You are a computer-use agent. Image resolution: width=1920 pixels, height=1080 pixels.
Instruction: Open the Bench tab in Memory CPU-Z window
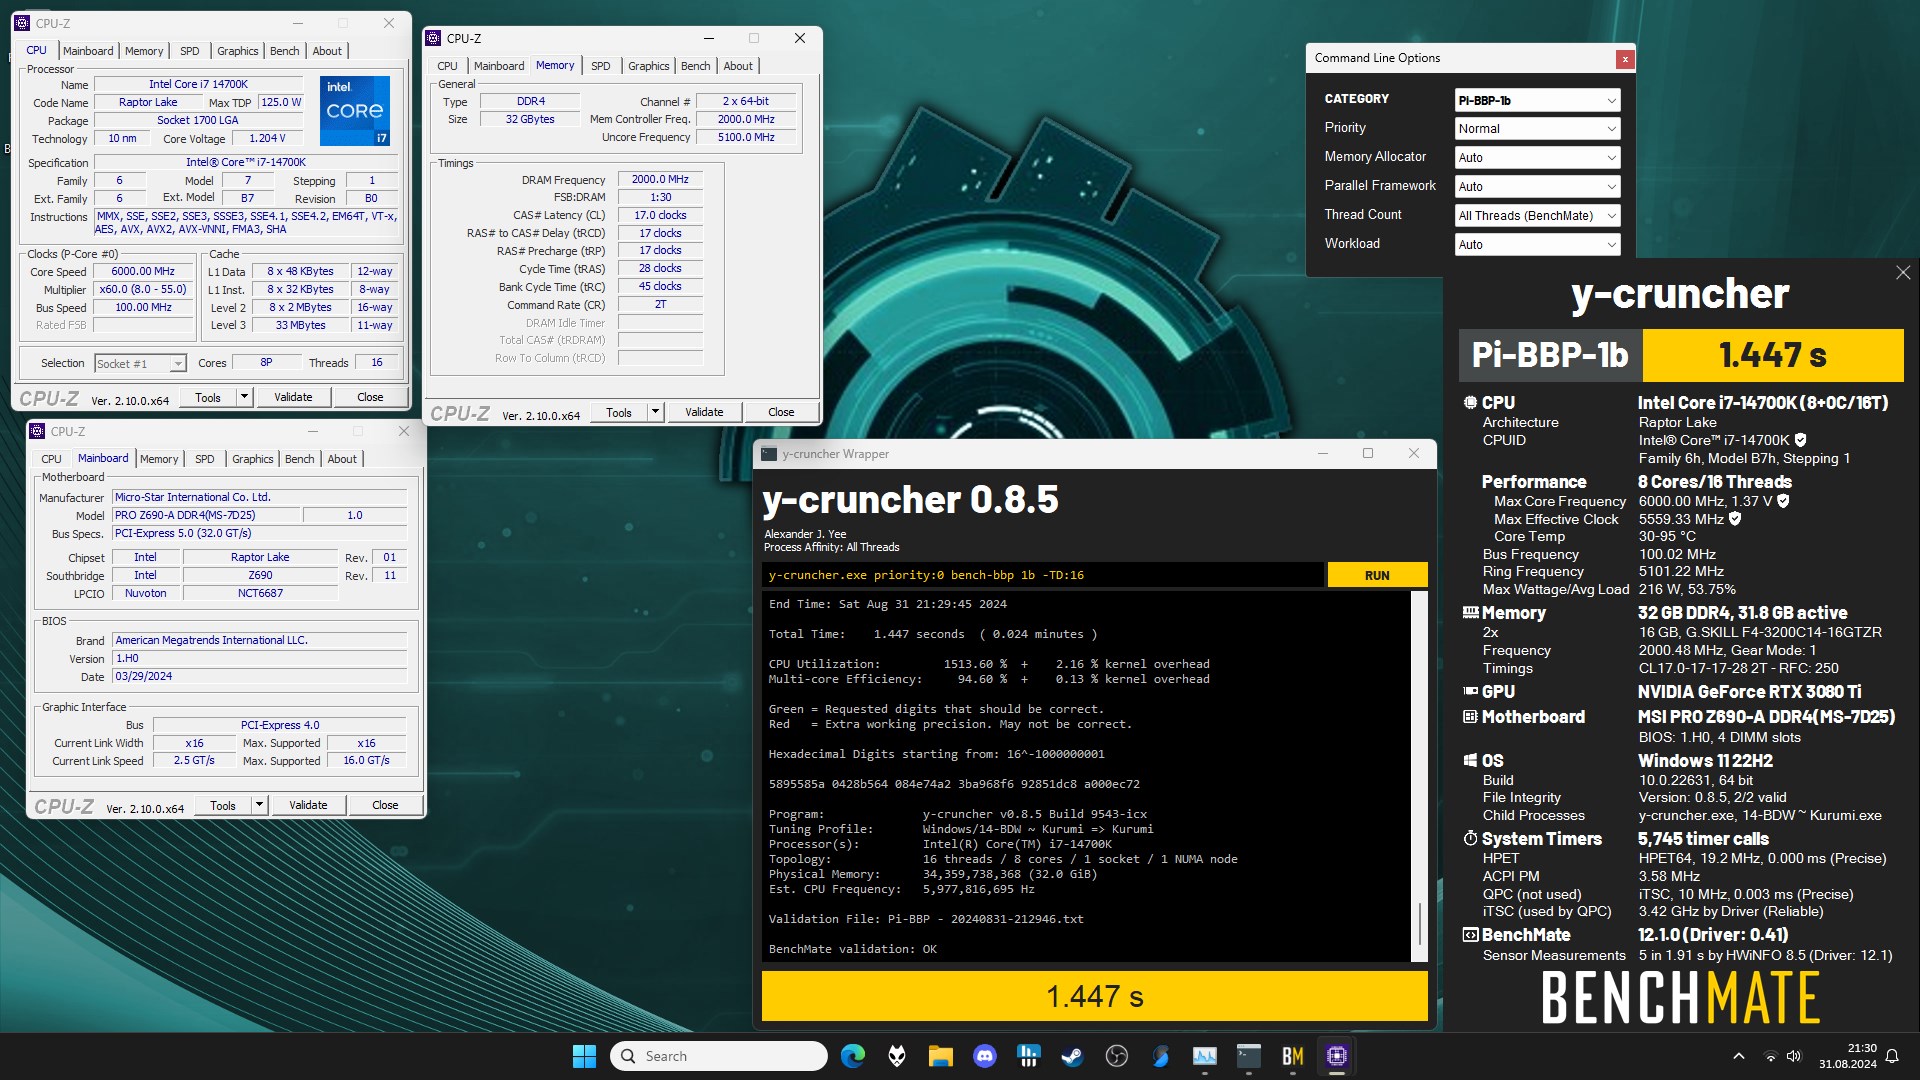pyautogui.click(x=695, y=66)
